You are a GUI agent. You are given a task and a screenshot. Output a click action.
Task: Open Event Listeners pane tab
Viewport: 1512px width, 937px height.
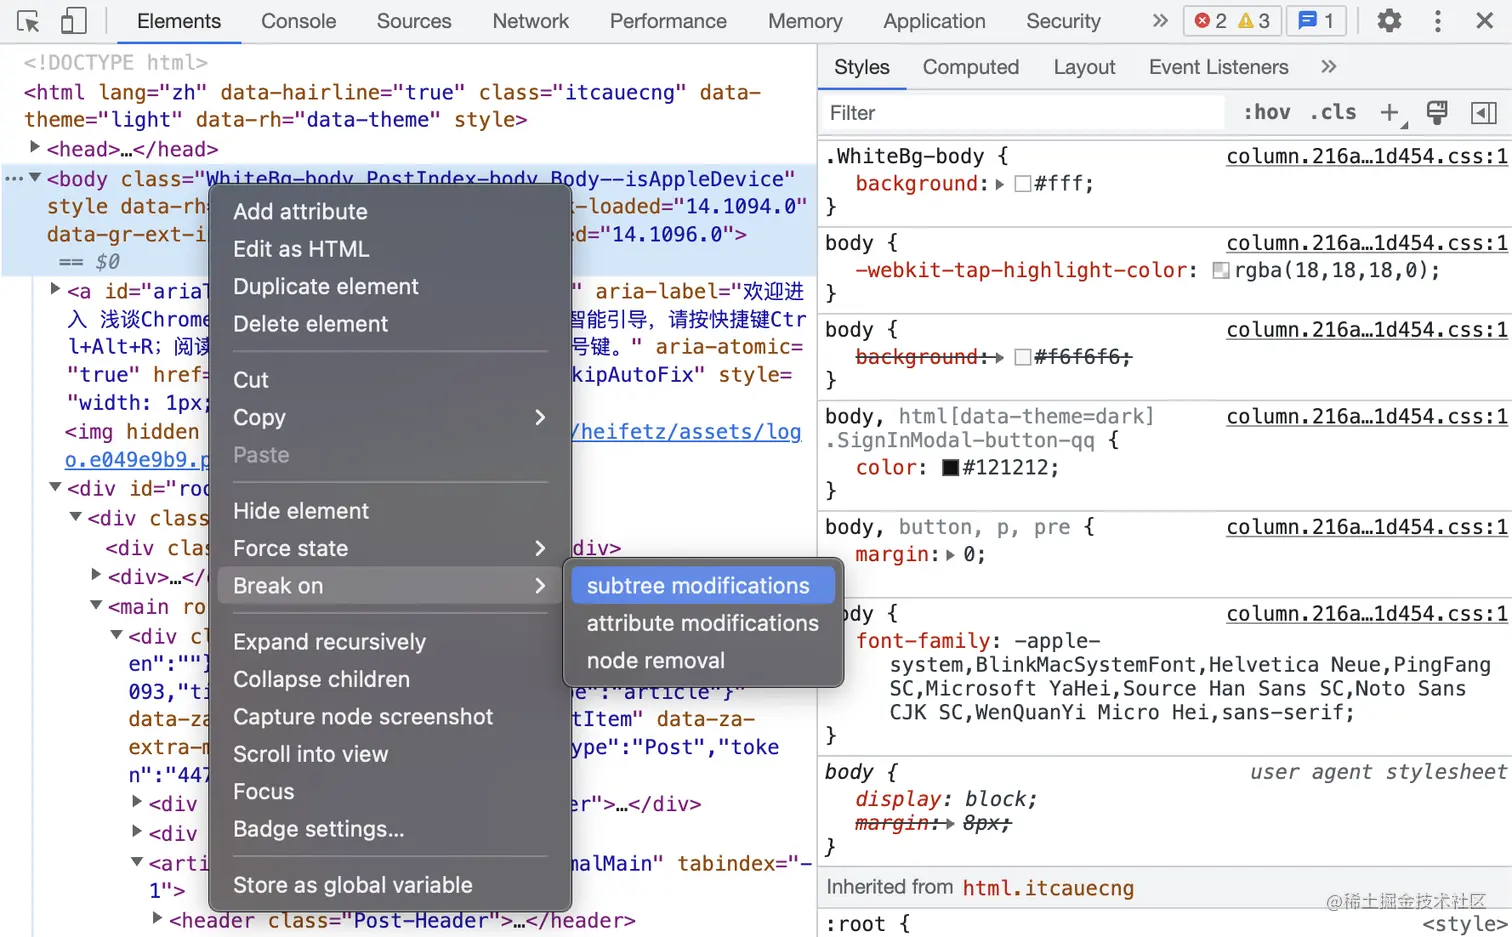click(x=1218, y=67)
